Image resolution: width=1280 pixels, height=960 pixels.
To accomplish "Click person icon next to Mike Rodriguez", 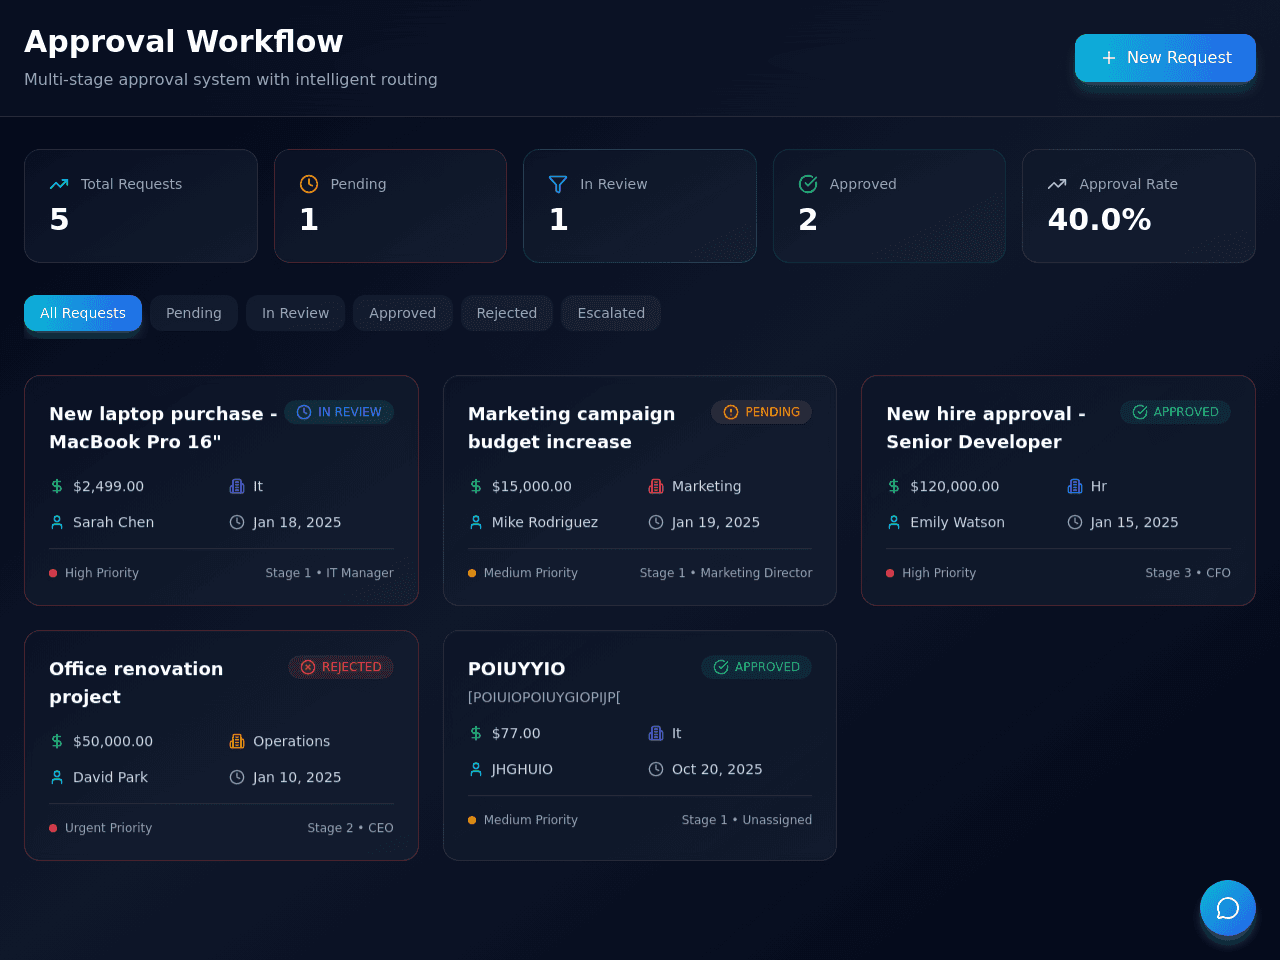I will pyautogui.click(x=476, y=522).
